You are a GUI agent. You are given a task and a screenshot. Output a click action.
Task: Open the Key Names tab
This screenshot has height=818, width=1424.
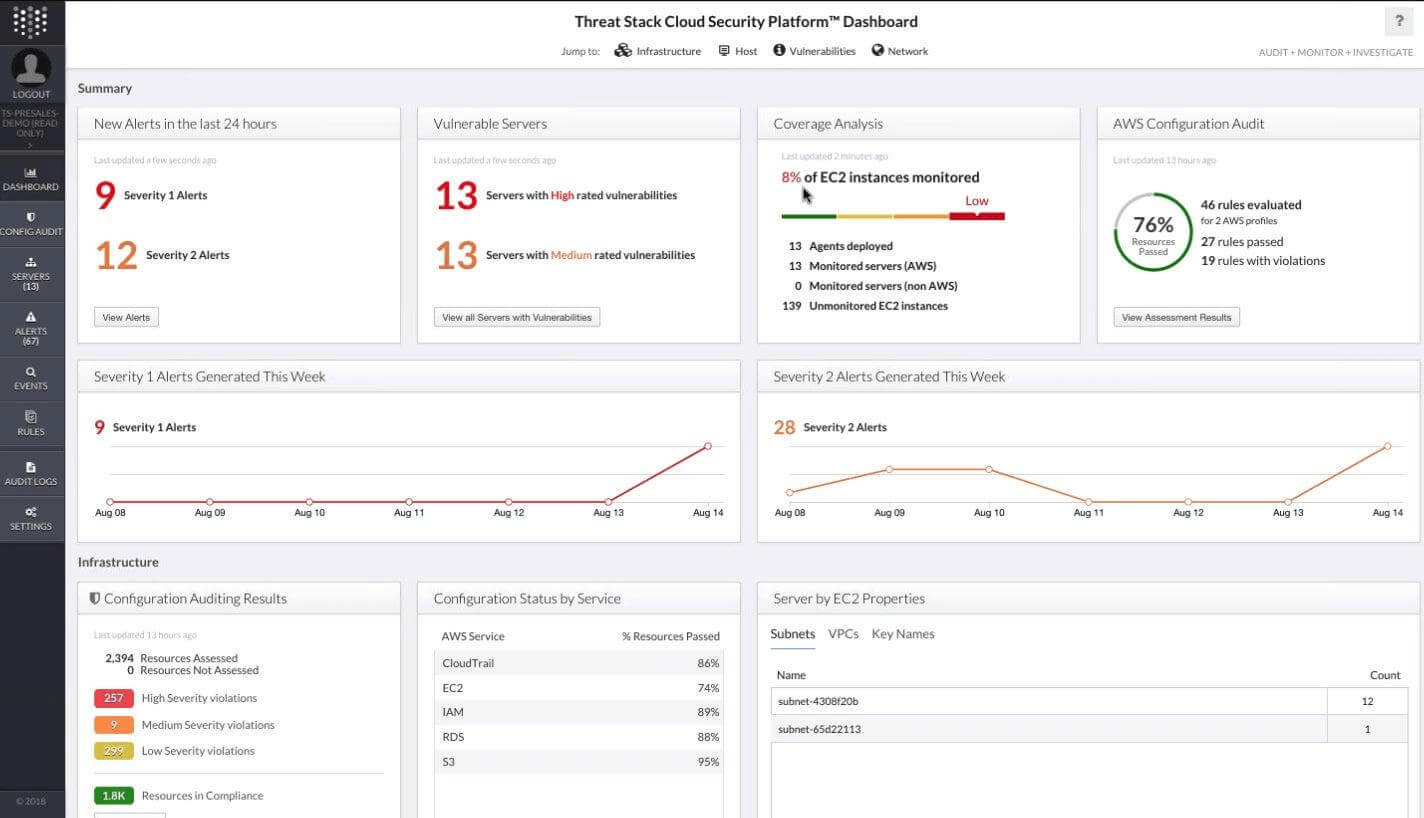click(902, 633)
